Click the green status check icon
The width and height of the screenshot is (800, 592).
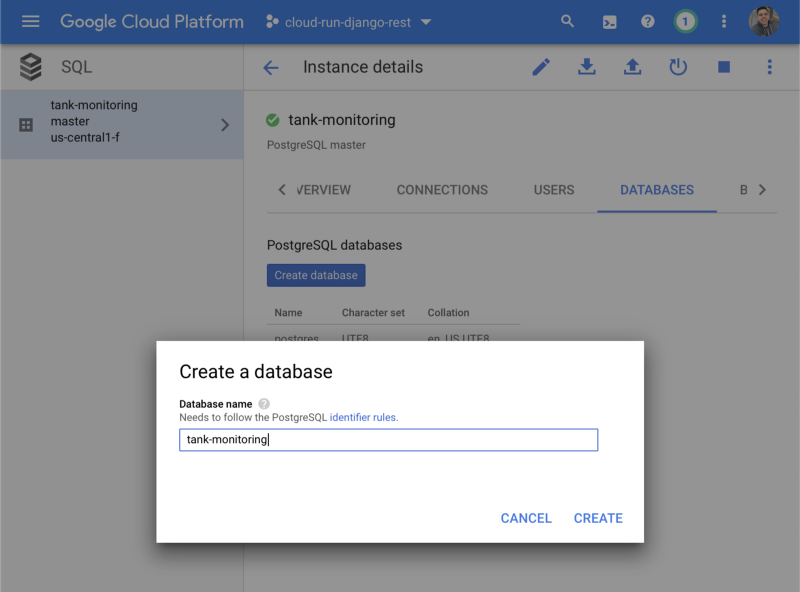273,120
